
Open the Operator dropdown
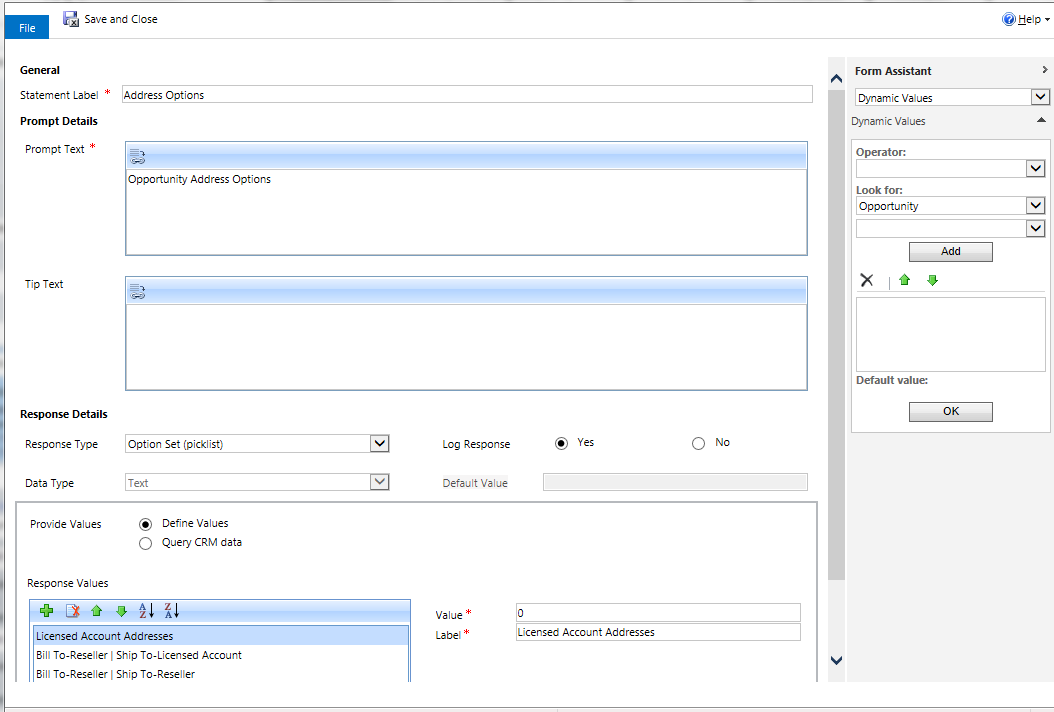(x=1036, y=169)
